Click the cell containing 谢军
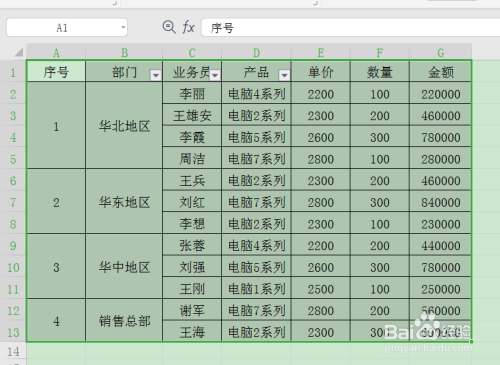Viewport: 500px width, 365px height. [192, 310]
